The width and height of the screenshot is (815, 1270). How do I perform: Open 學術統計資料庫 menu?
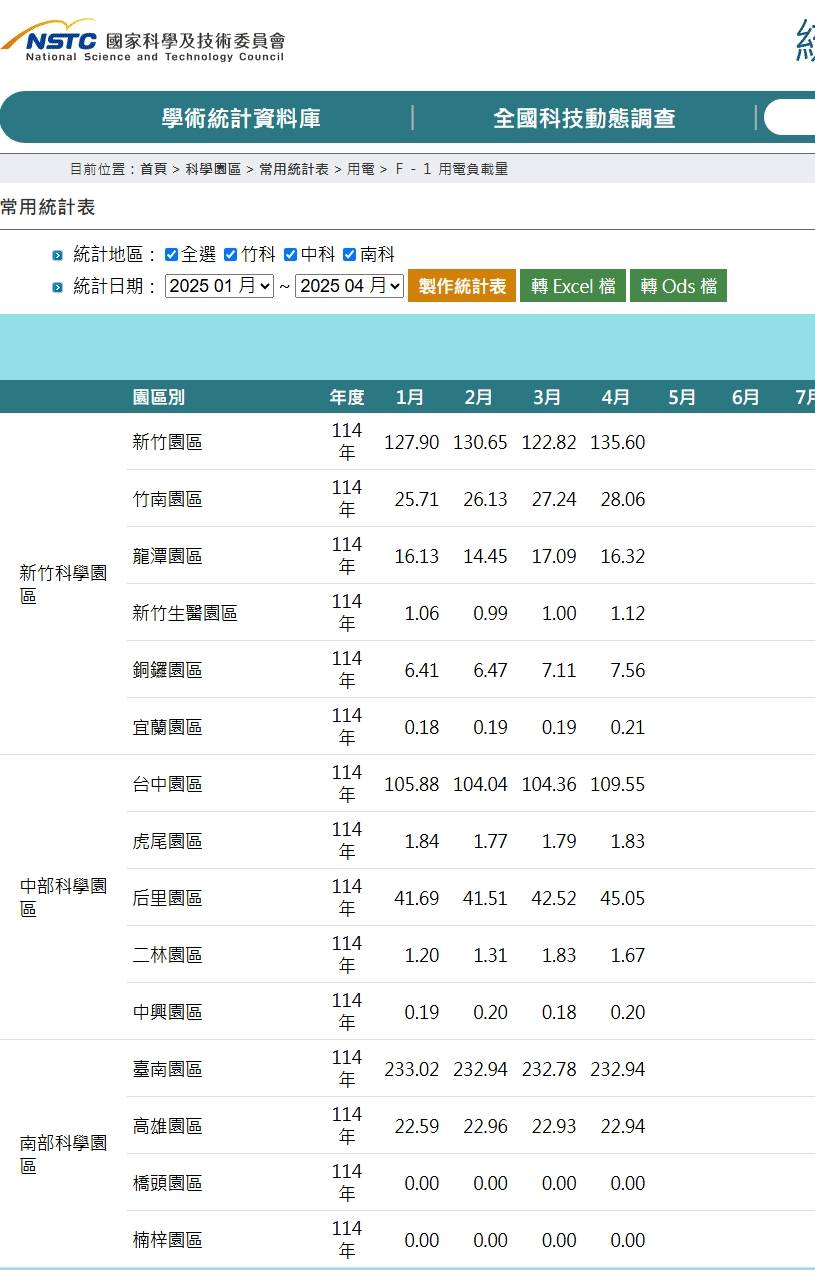point(241,118)
